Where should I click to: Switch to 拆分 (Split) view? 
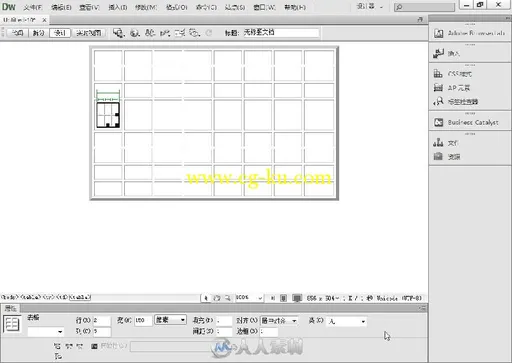pyautogui.click(x=38, y=33)
